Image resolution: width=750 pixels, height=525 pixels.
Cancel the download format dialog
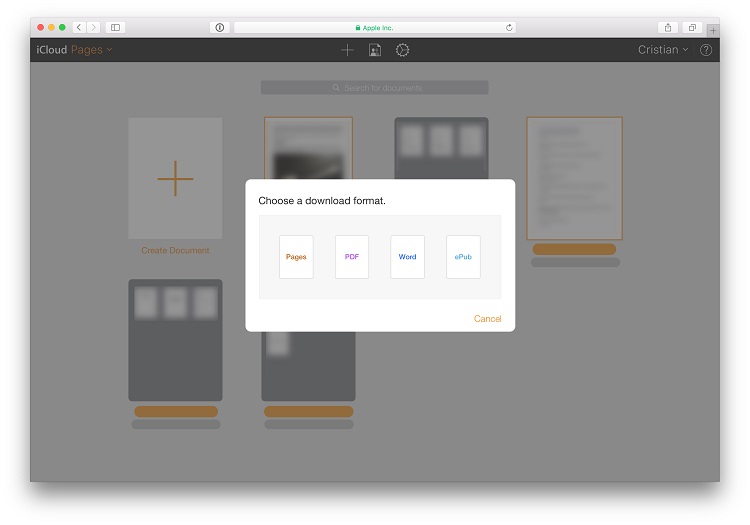[x=487, y=319]
